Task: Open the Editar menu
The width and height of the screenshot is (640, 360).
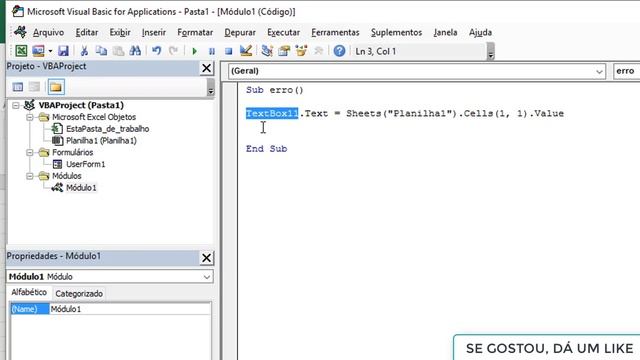Action: 87,32
